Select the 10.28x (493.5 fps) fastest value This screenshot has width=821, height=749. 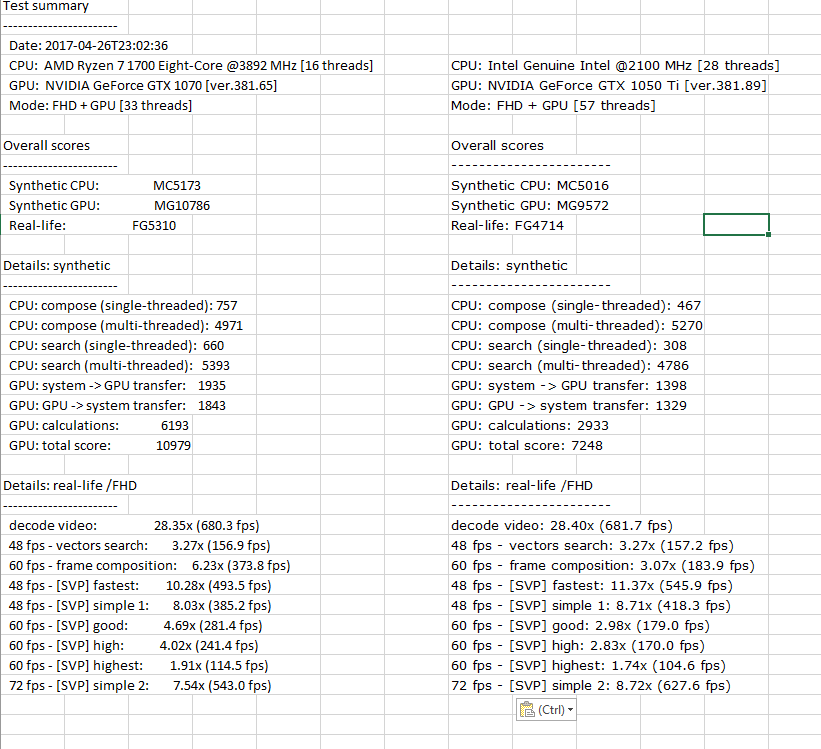tap(219, 586)
